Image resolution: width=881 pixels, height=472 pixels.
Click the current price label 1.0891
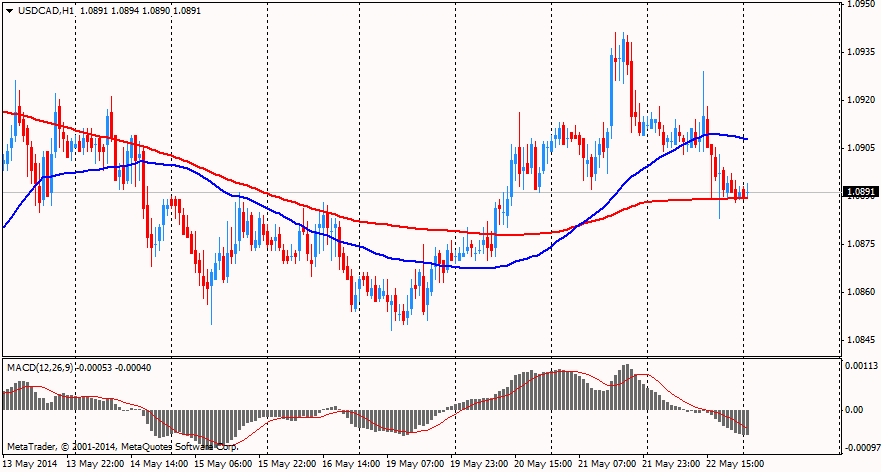(x=860, y=192)
